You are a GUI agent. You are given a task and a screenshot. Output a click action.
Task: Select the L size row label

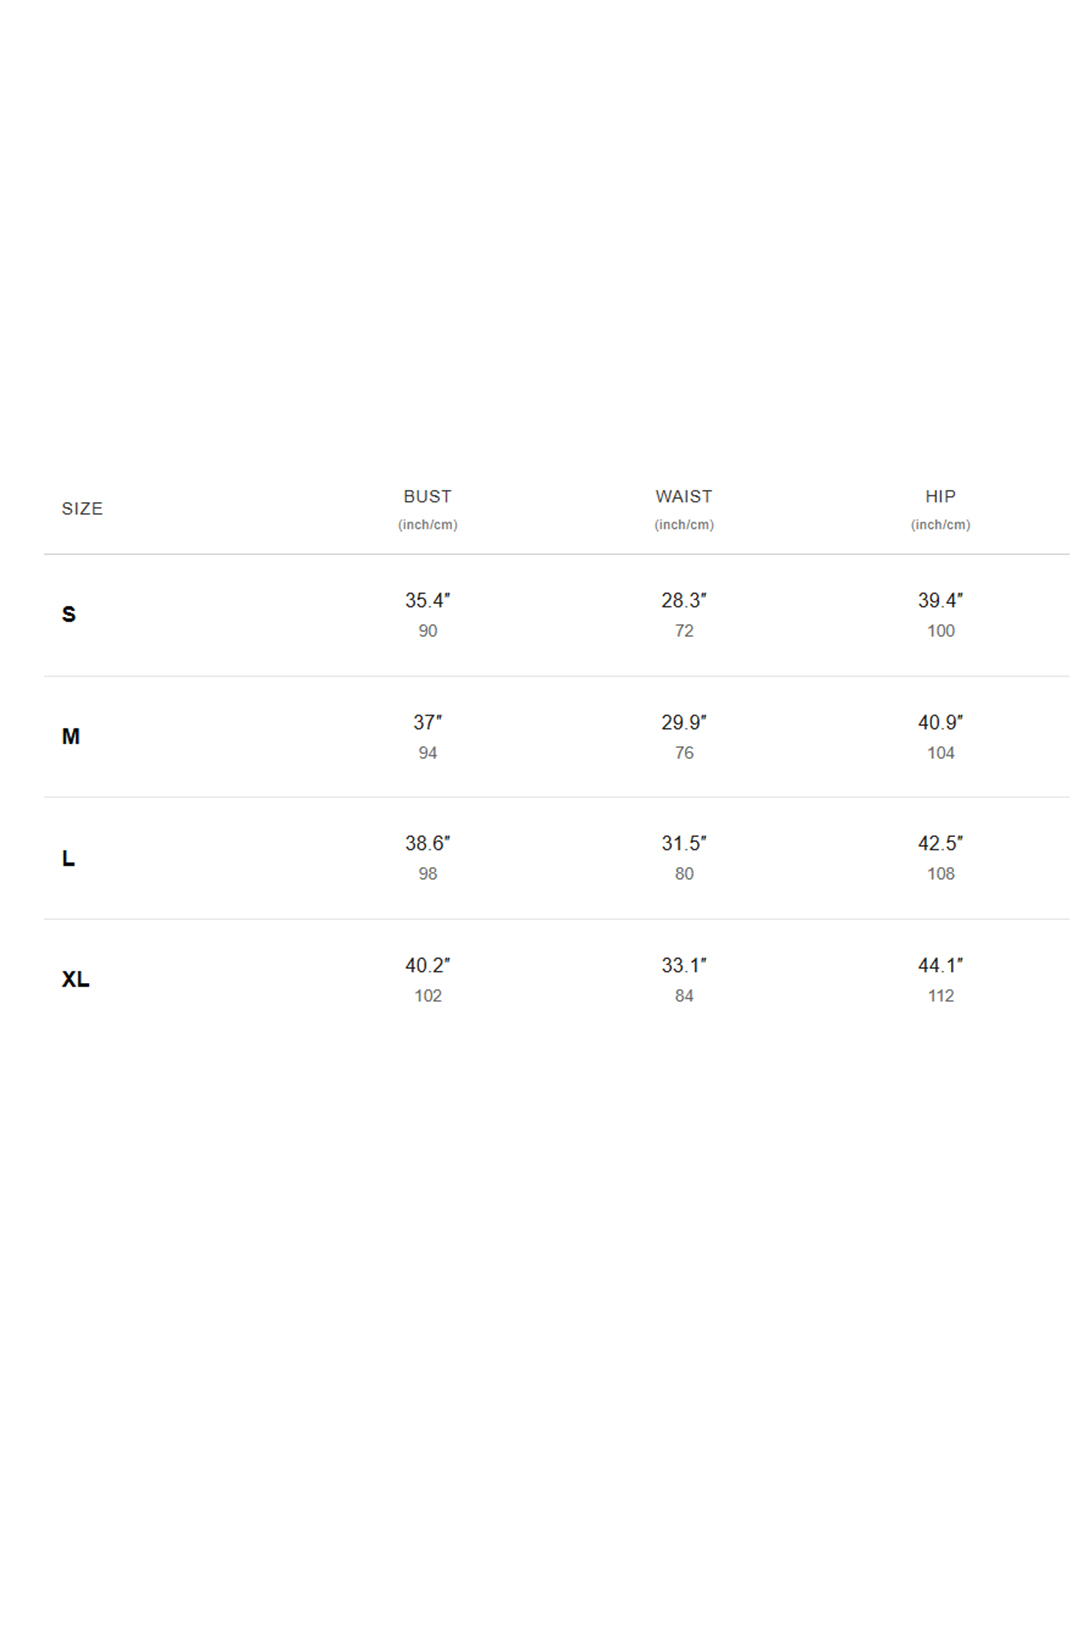pos(68,858)
